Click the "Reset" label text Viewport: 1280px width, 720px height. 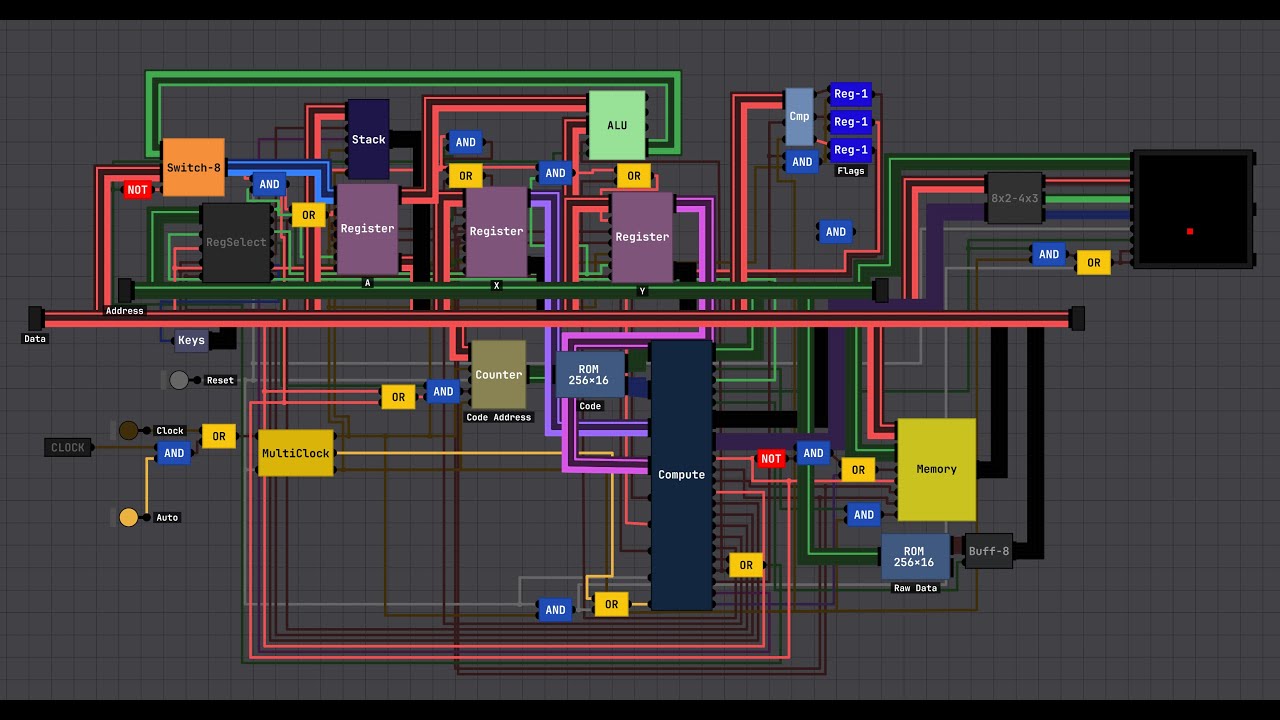(220, 380)
